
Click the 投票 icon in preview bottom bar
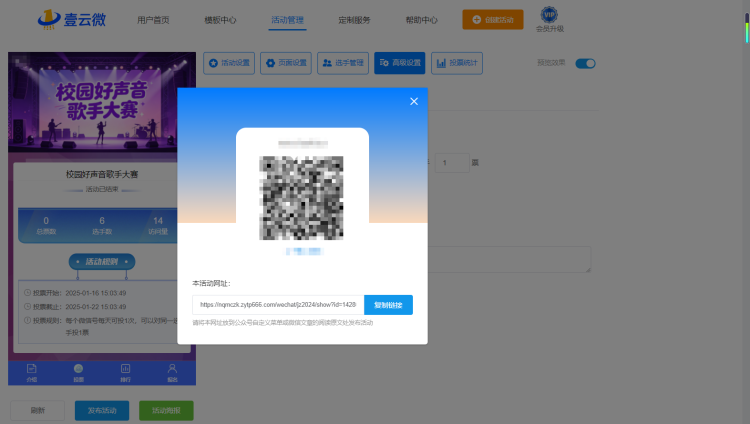point(78,373)
